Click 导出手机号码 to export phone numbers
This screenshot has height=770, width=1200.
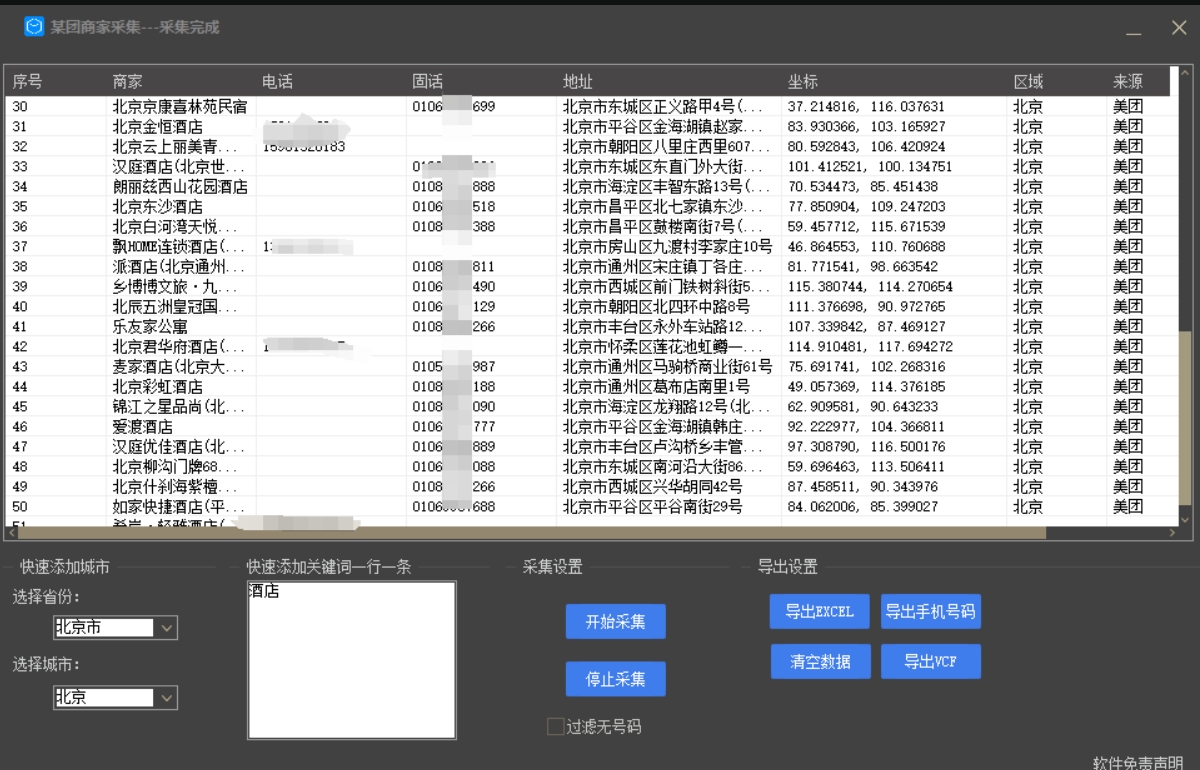point(930,612)
